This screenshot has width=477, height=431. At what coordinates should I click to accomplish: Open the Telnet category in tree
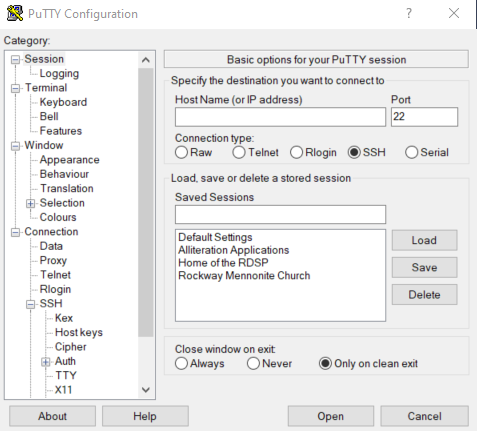point(55,275)
